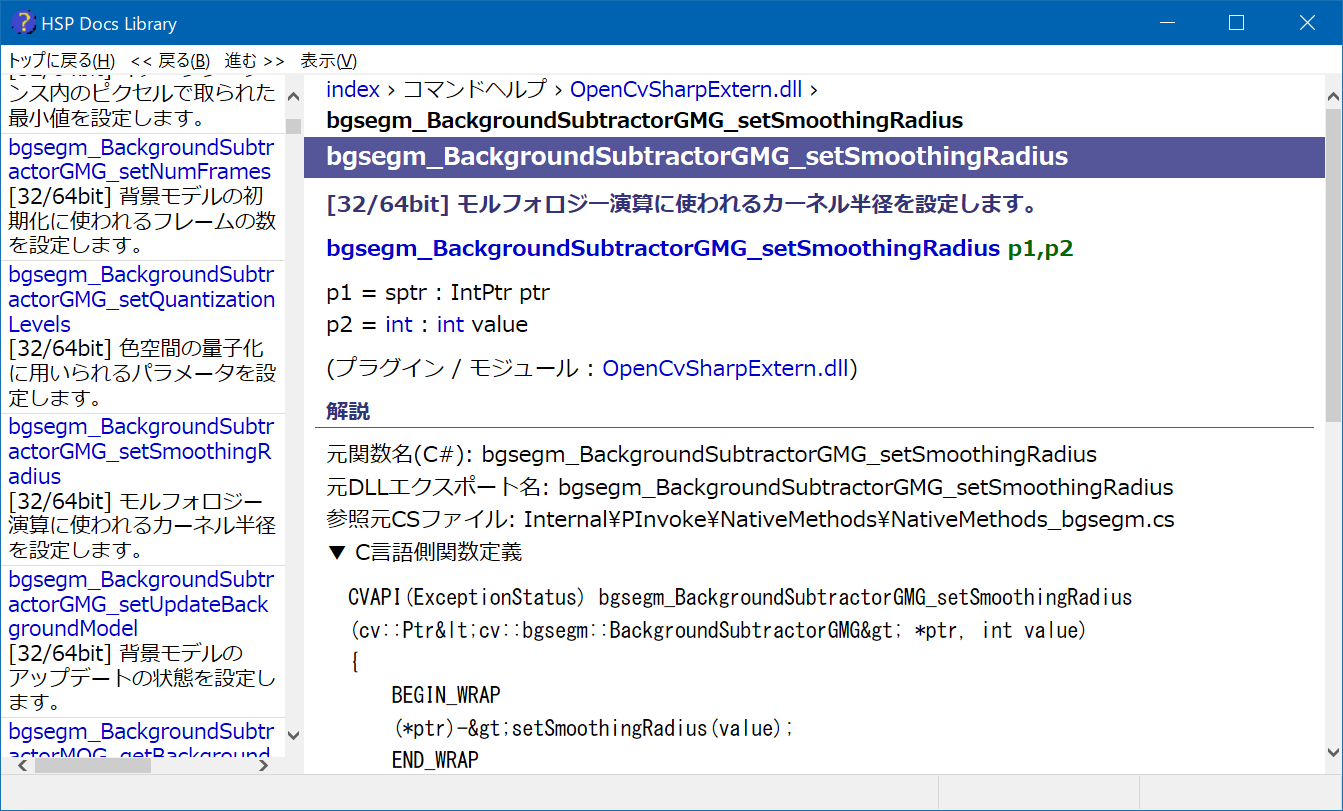Viewport: 1343px width, 811px height.
Task: Click sidebar vertical scrollbar up arrow
Action: pos(293,97)
